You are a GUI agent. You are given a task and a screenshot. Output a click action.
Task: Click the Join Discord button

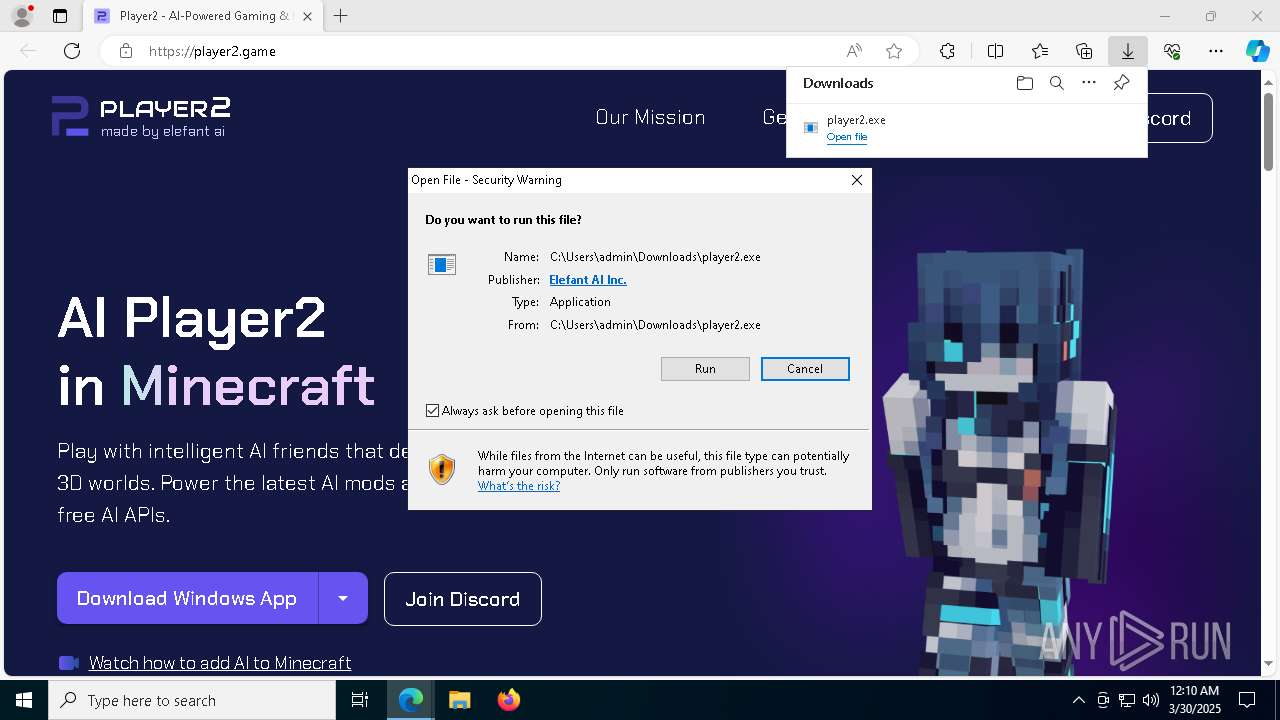463,599
